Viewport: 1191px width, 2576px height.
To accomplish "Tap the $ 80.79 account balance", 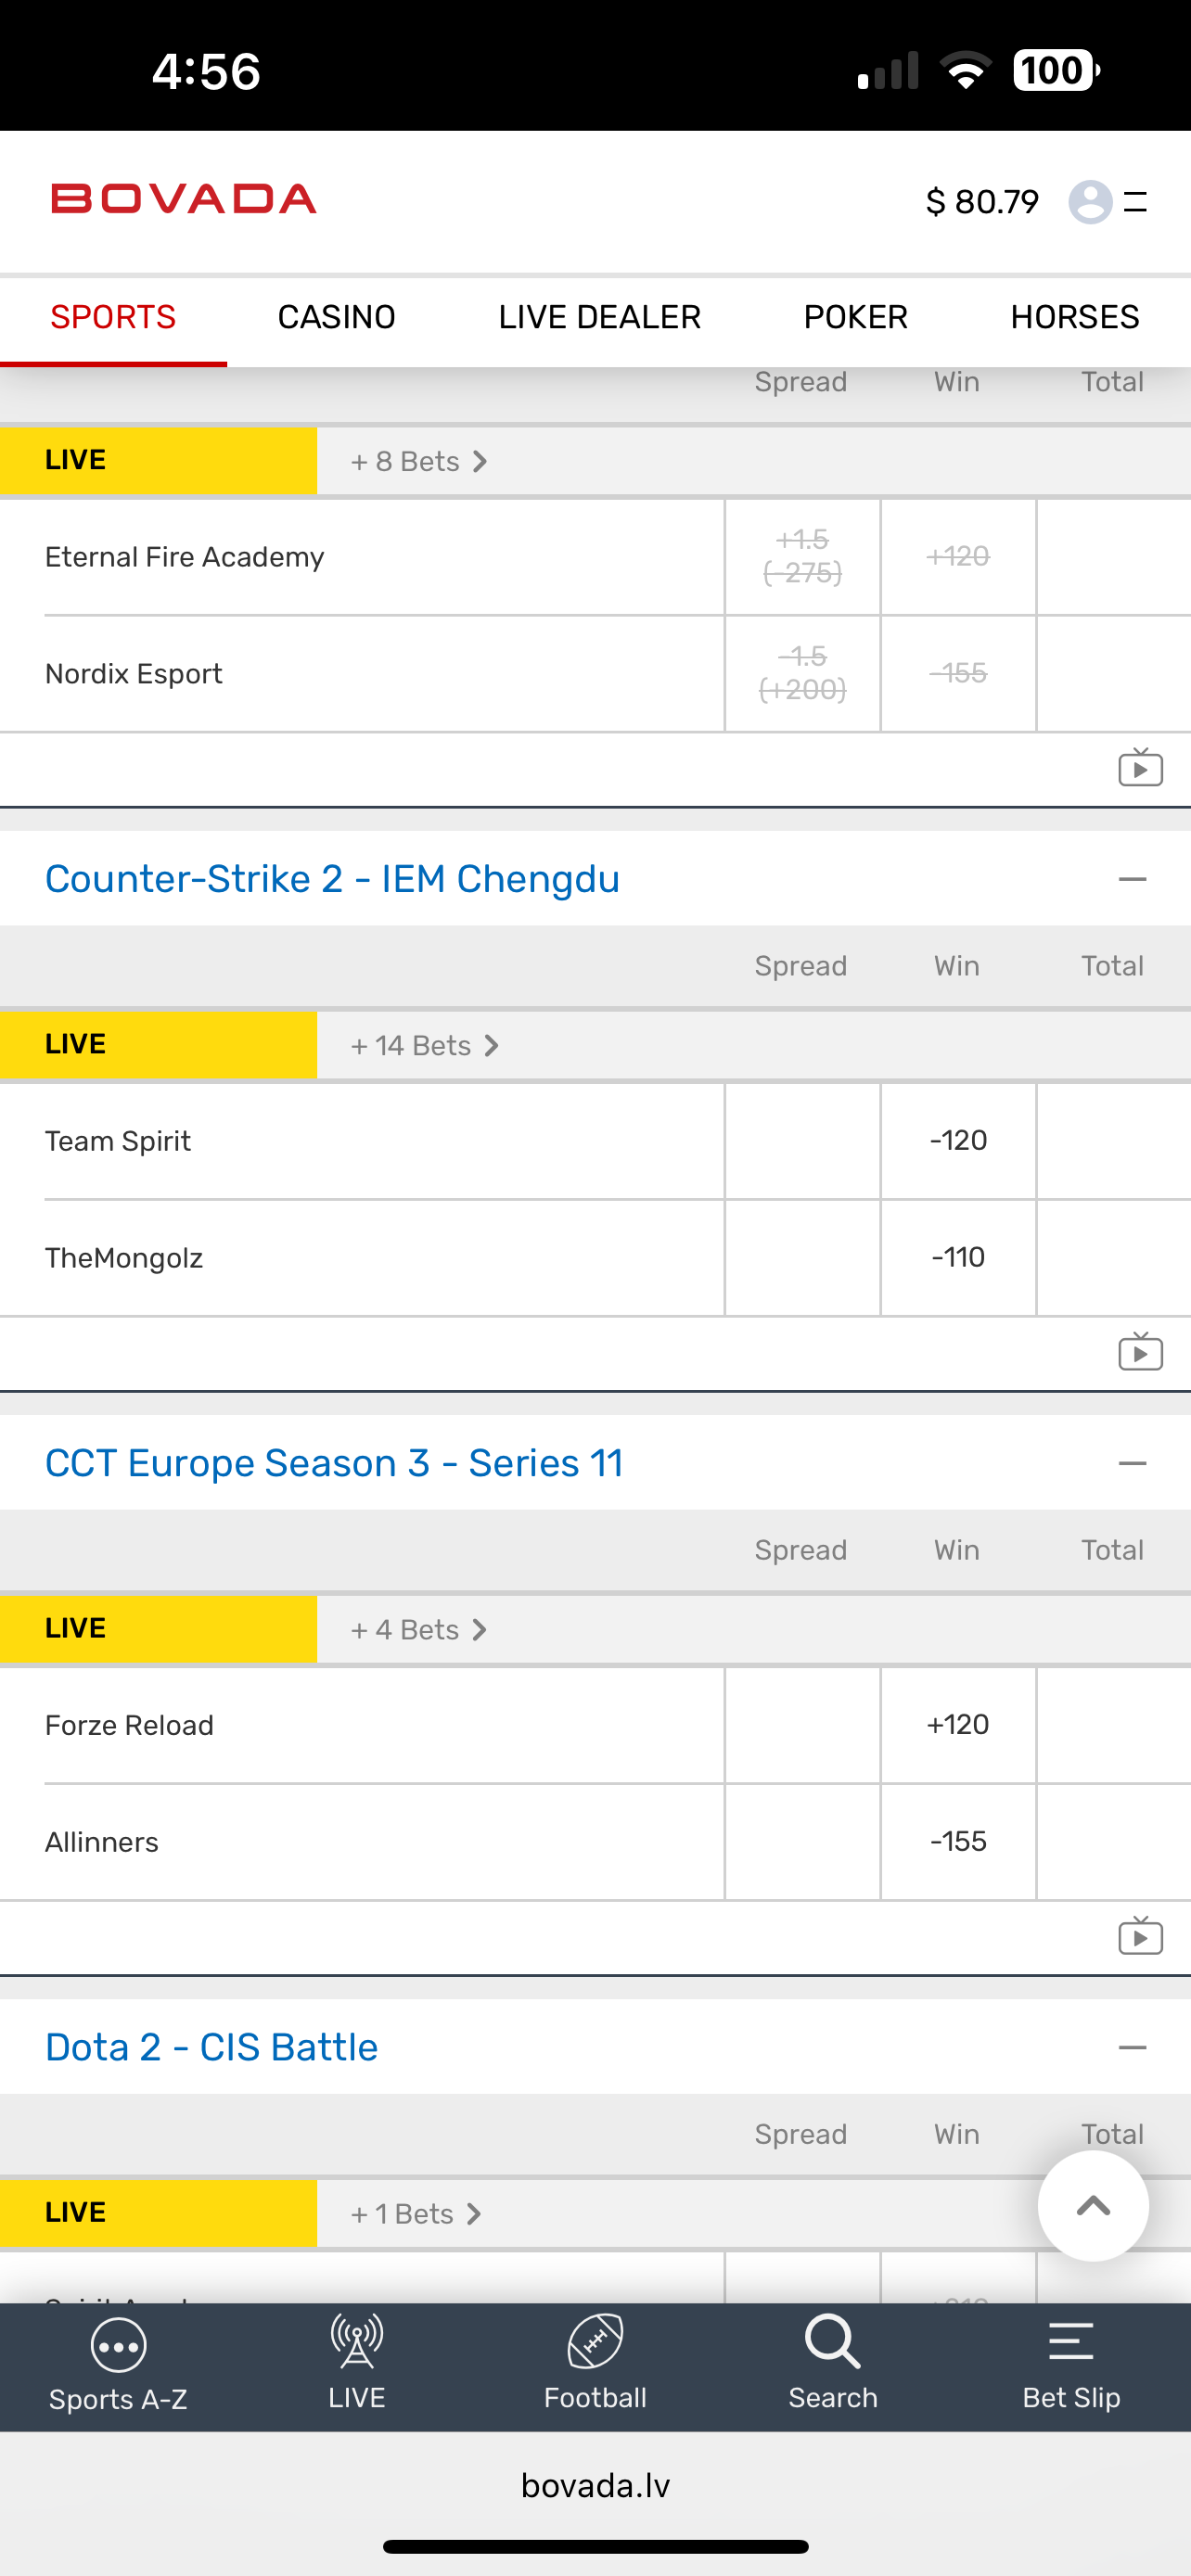I will 982,202.
